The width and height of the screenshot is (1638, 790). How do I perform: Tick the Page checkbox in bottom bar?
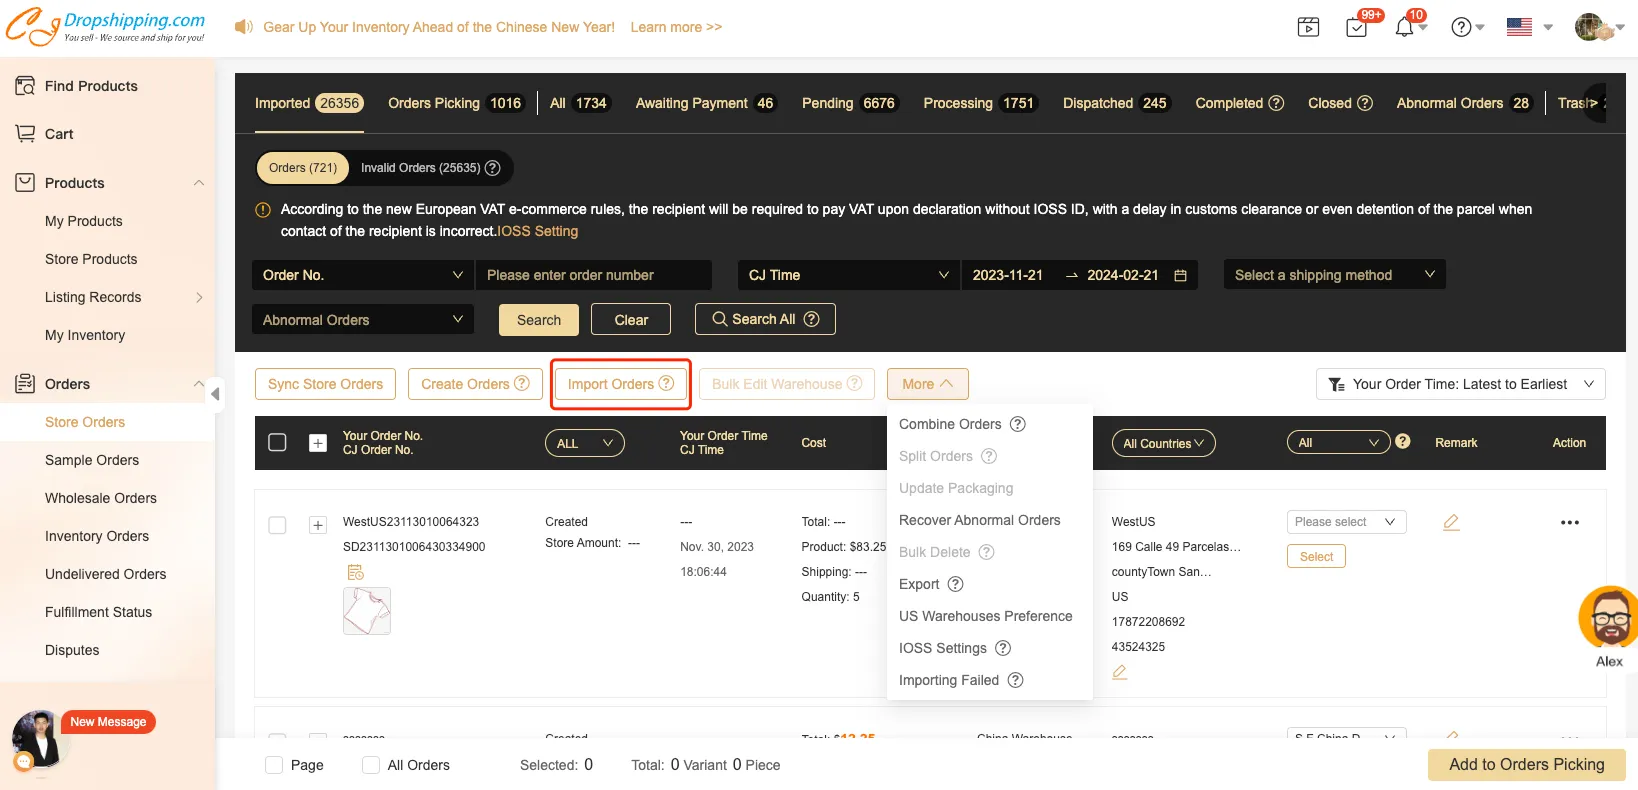[x=274, y=765]
